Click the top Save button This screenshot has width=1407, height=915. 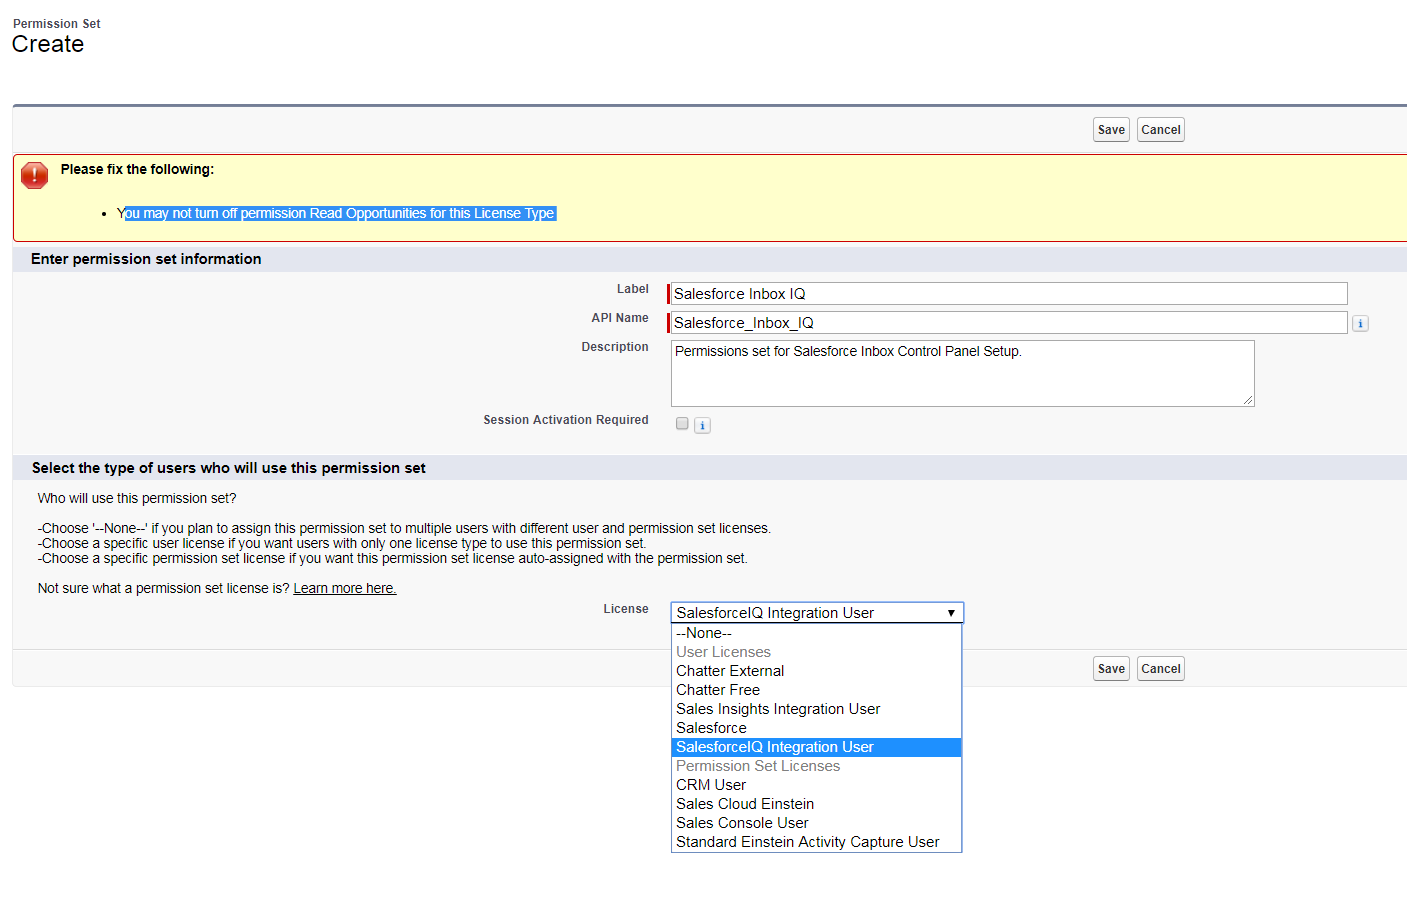(x=1111, y=130)
